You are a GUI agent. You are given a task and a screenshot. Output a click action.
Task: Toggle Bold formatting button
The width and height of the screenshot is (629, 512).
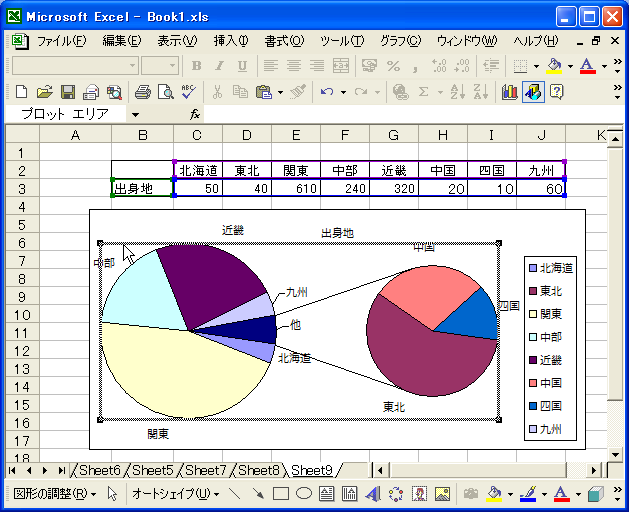(197, 65)
